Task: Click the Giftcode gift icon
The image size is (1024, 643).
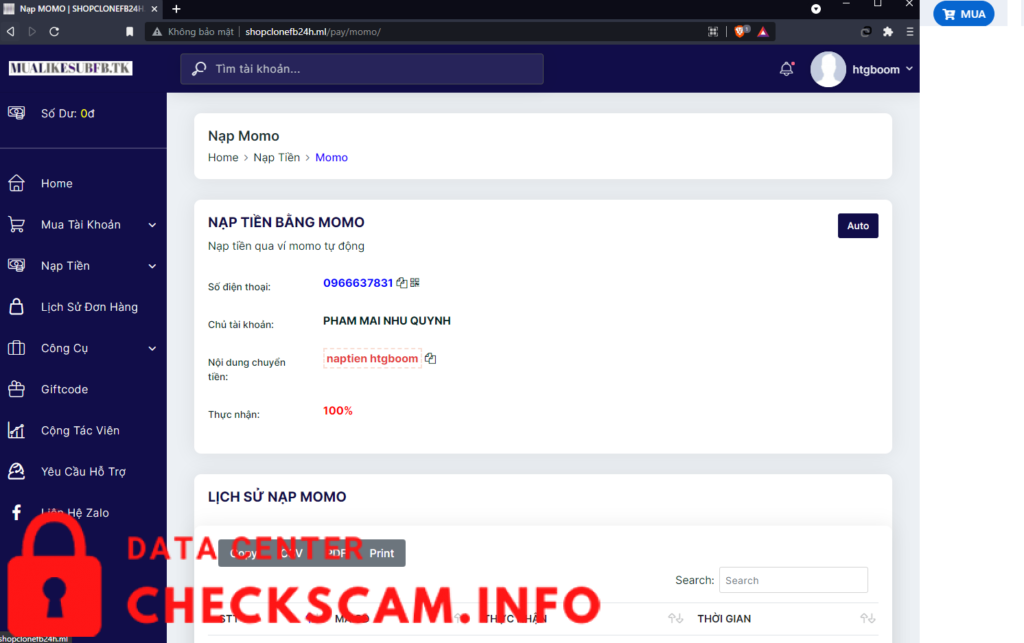Action: click(x=16, y=389)
